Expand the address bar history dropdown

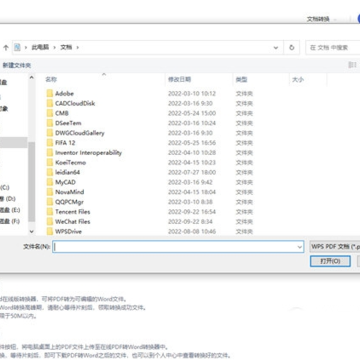point(276,48)
